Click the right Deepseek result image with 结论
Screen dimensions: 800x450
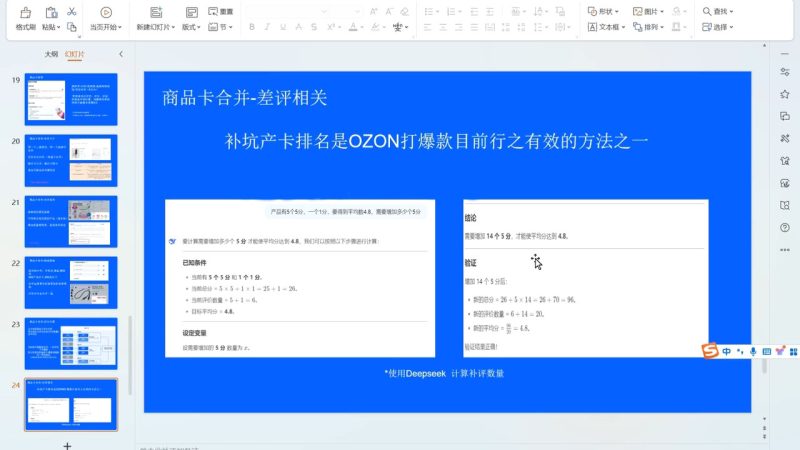coord(586,278)
